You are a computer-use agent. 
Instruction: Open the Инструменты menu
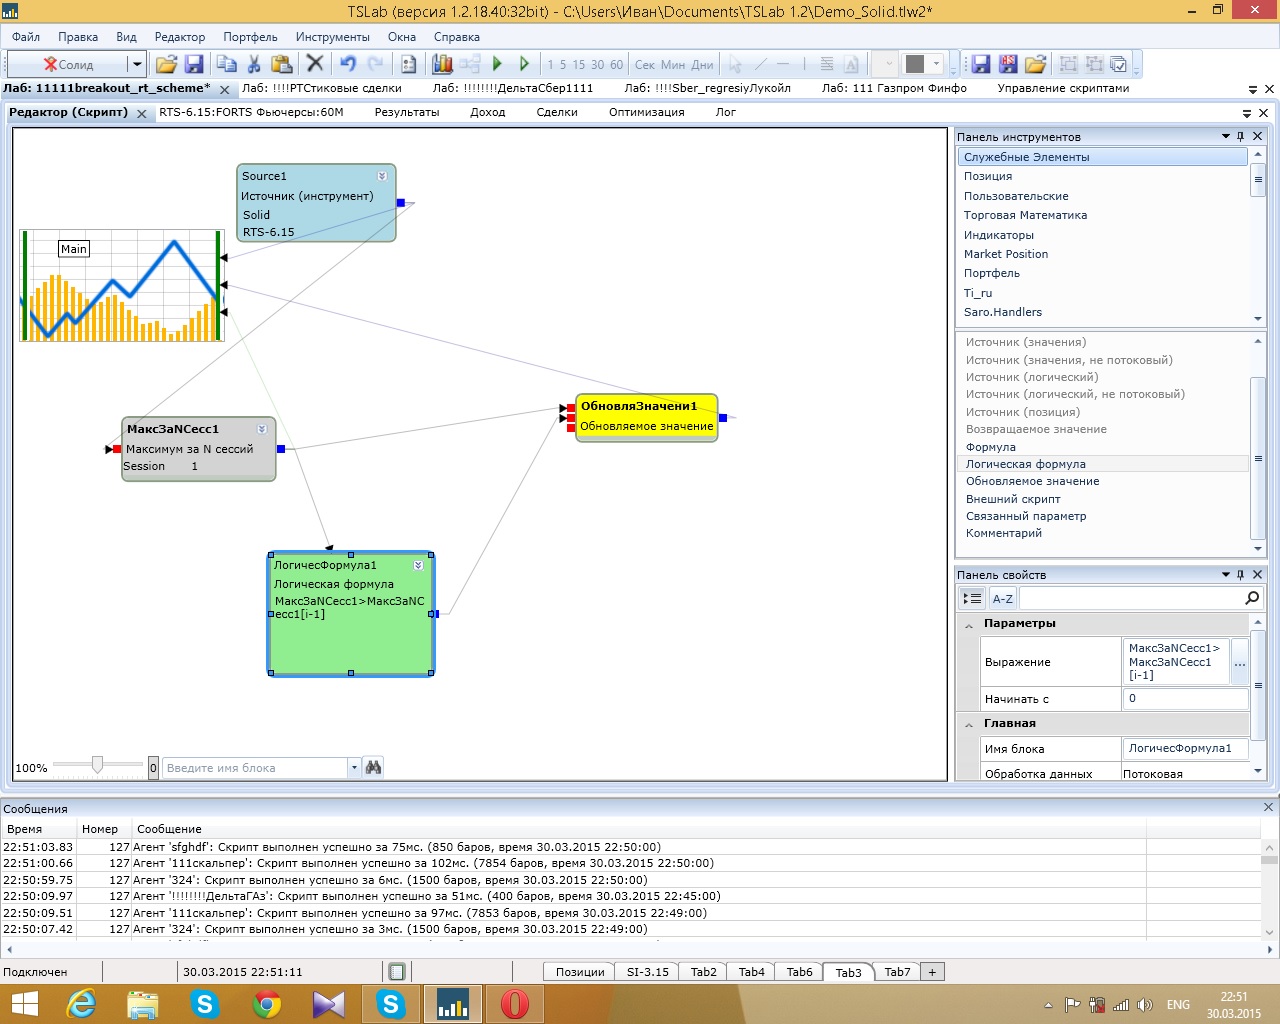point(332,37)
